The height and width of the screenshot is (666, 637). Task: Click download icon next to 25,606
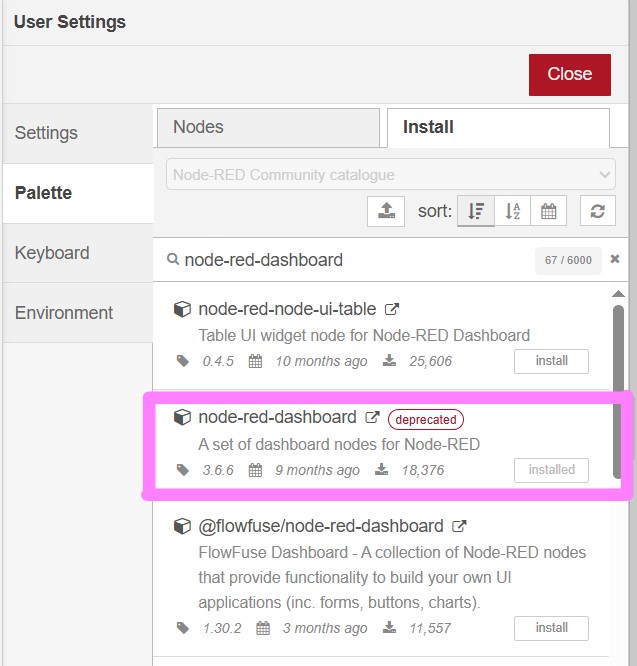[389, 361]
